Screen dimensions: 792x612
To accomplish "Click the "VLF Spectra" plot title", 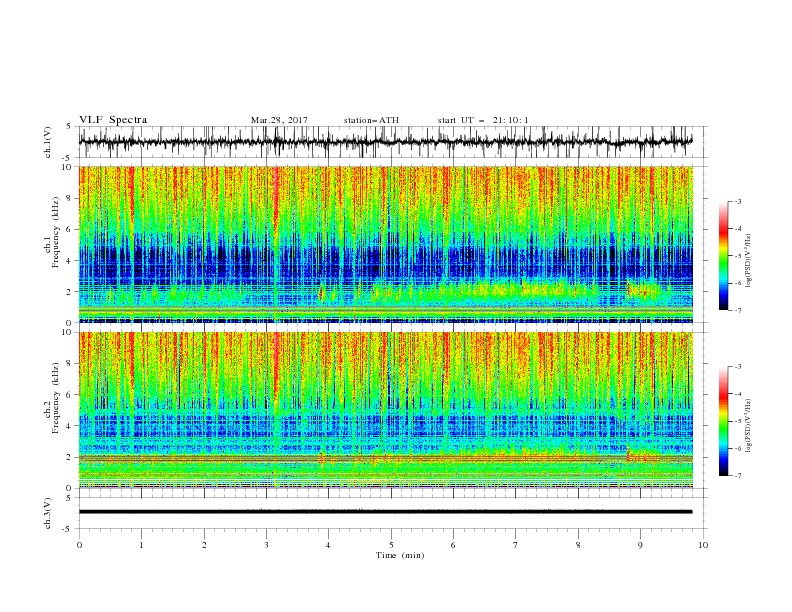I will [113, 120].
